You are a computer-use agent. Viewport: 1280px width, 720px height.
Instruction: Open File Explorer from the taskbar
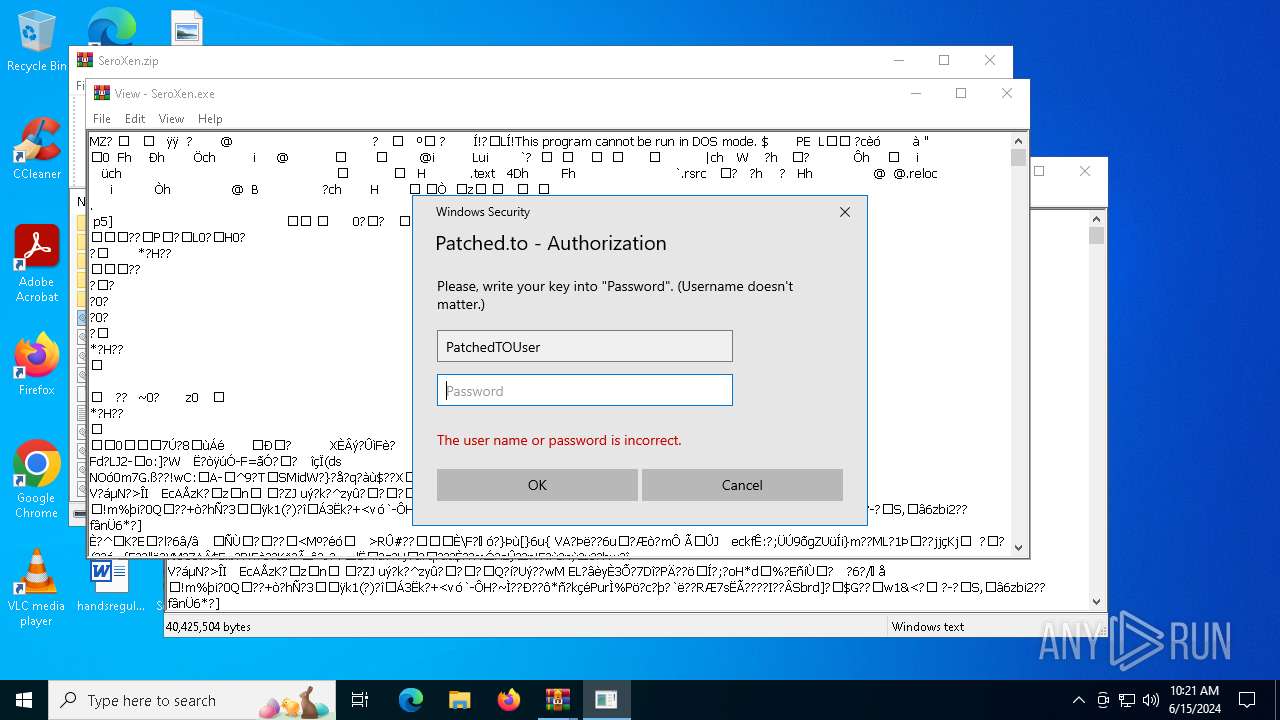(x=459, y=700)
